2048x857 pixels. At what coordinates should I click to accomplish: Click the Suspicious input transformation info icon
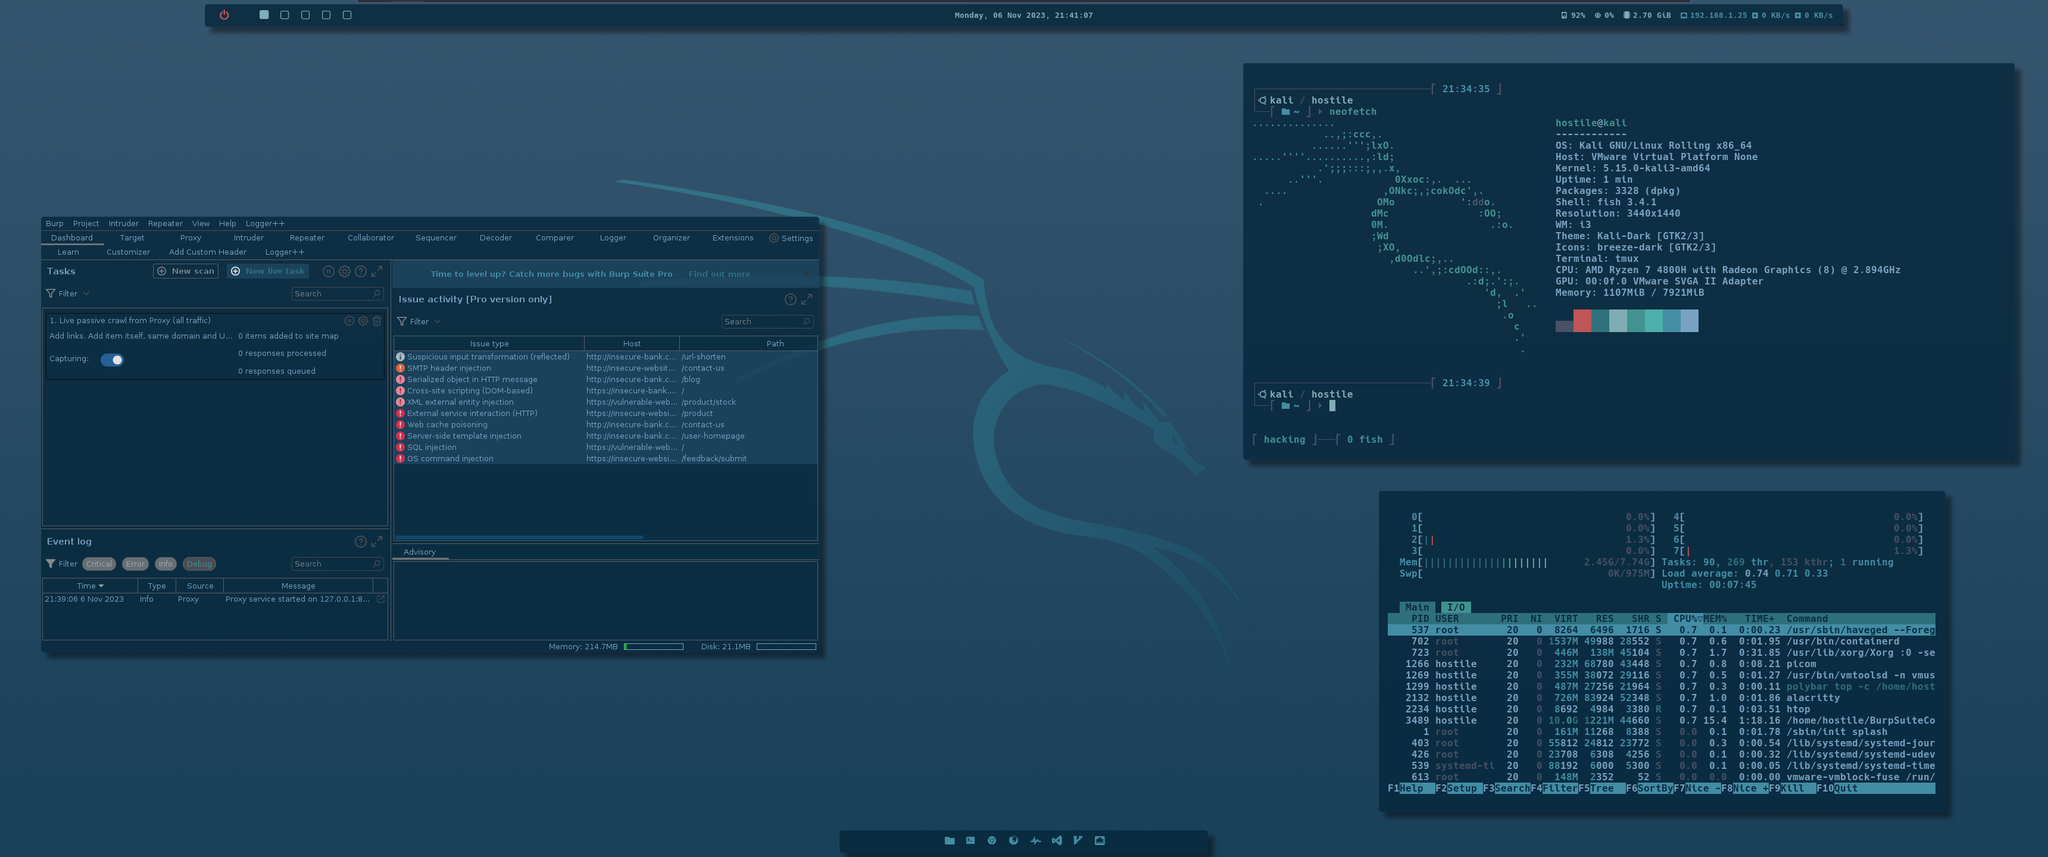pos(400,357)
